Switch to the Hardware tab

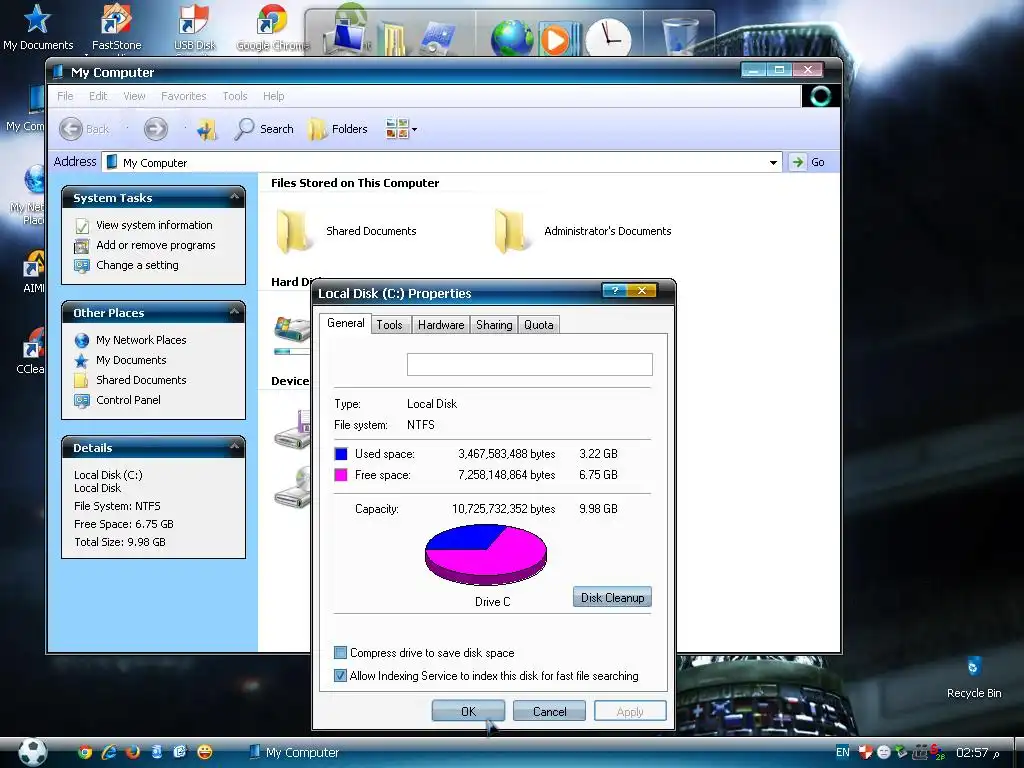coord(441,325)
